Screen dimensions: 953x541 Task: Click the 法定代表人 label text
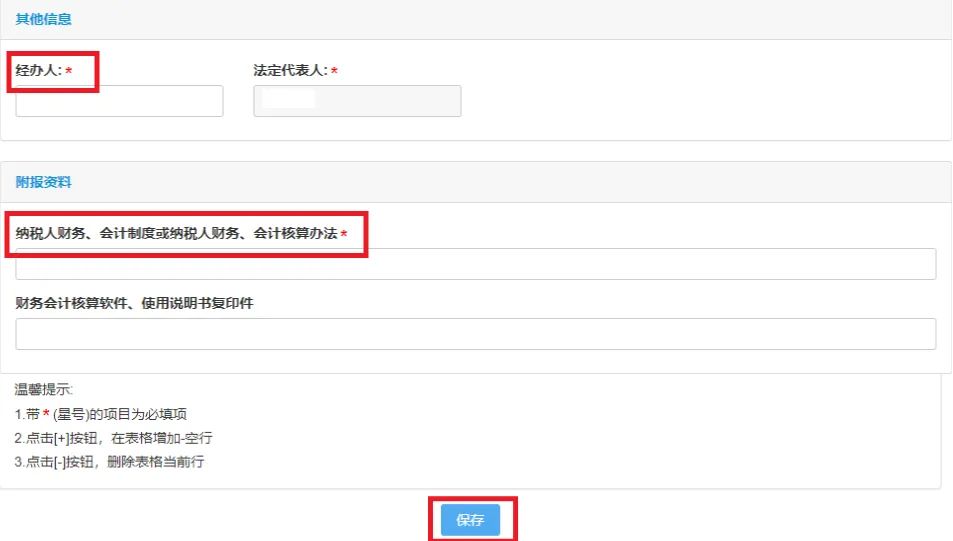pos(291,71)
